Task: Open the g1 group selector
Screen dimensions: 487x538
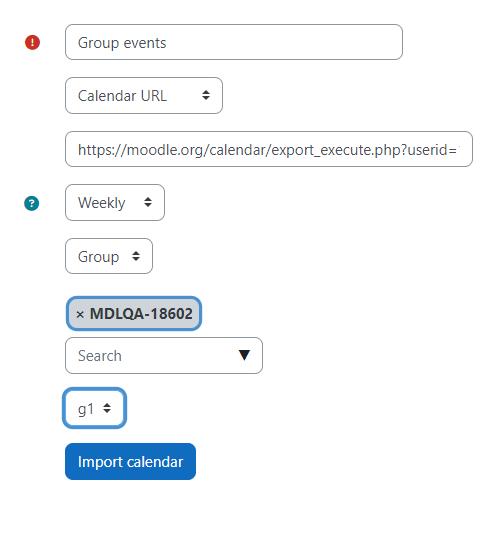Action: (x=94, y=408)
